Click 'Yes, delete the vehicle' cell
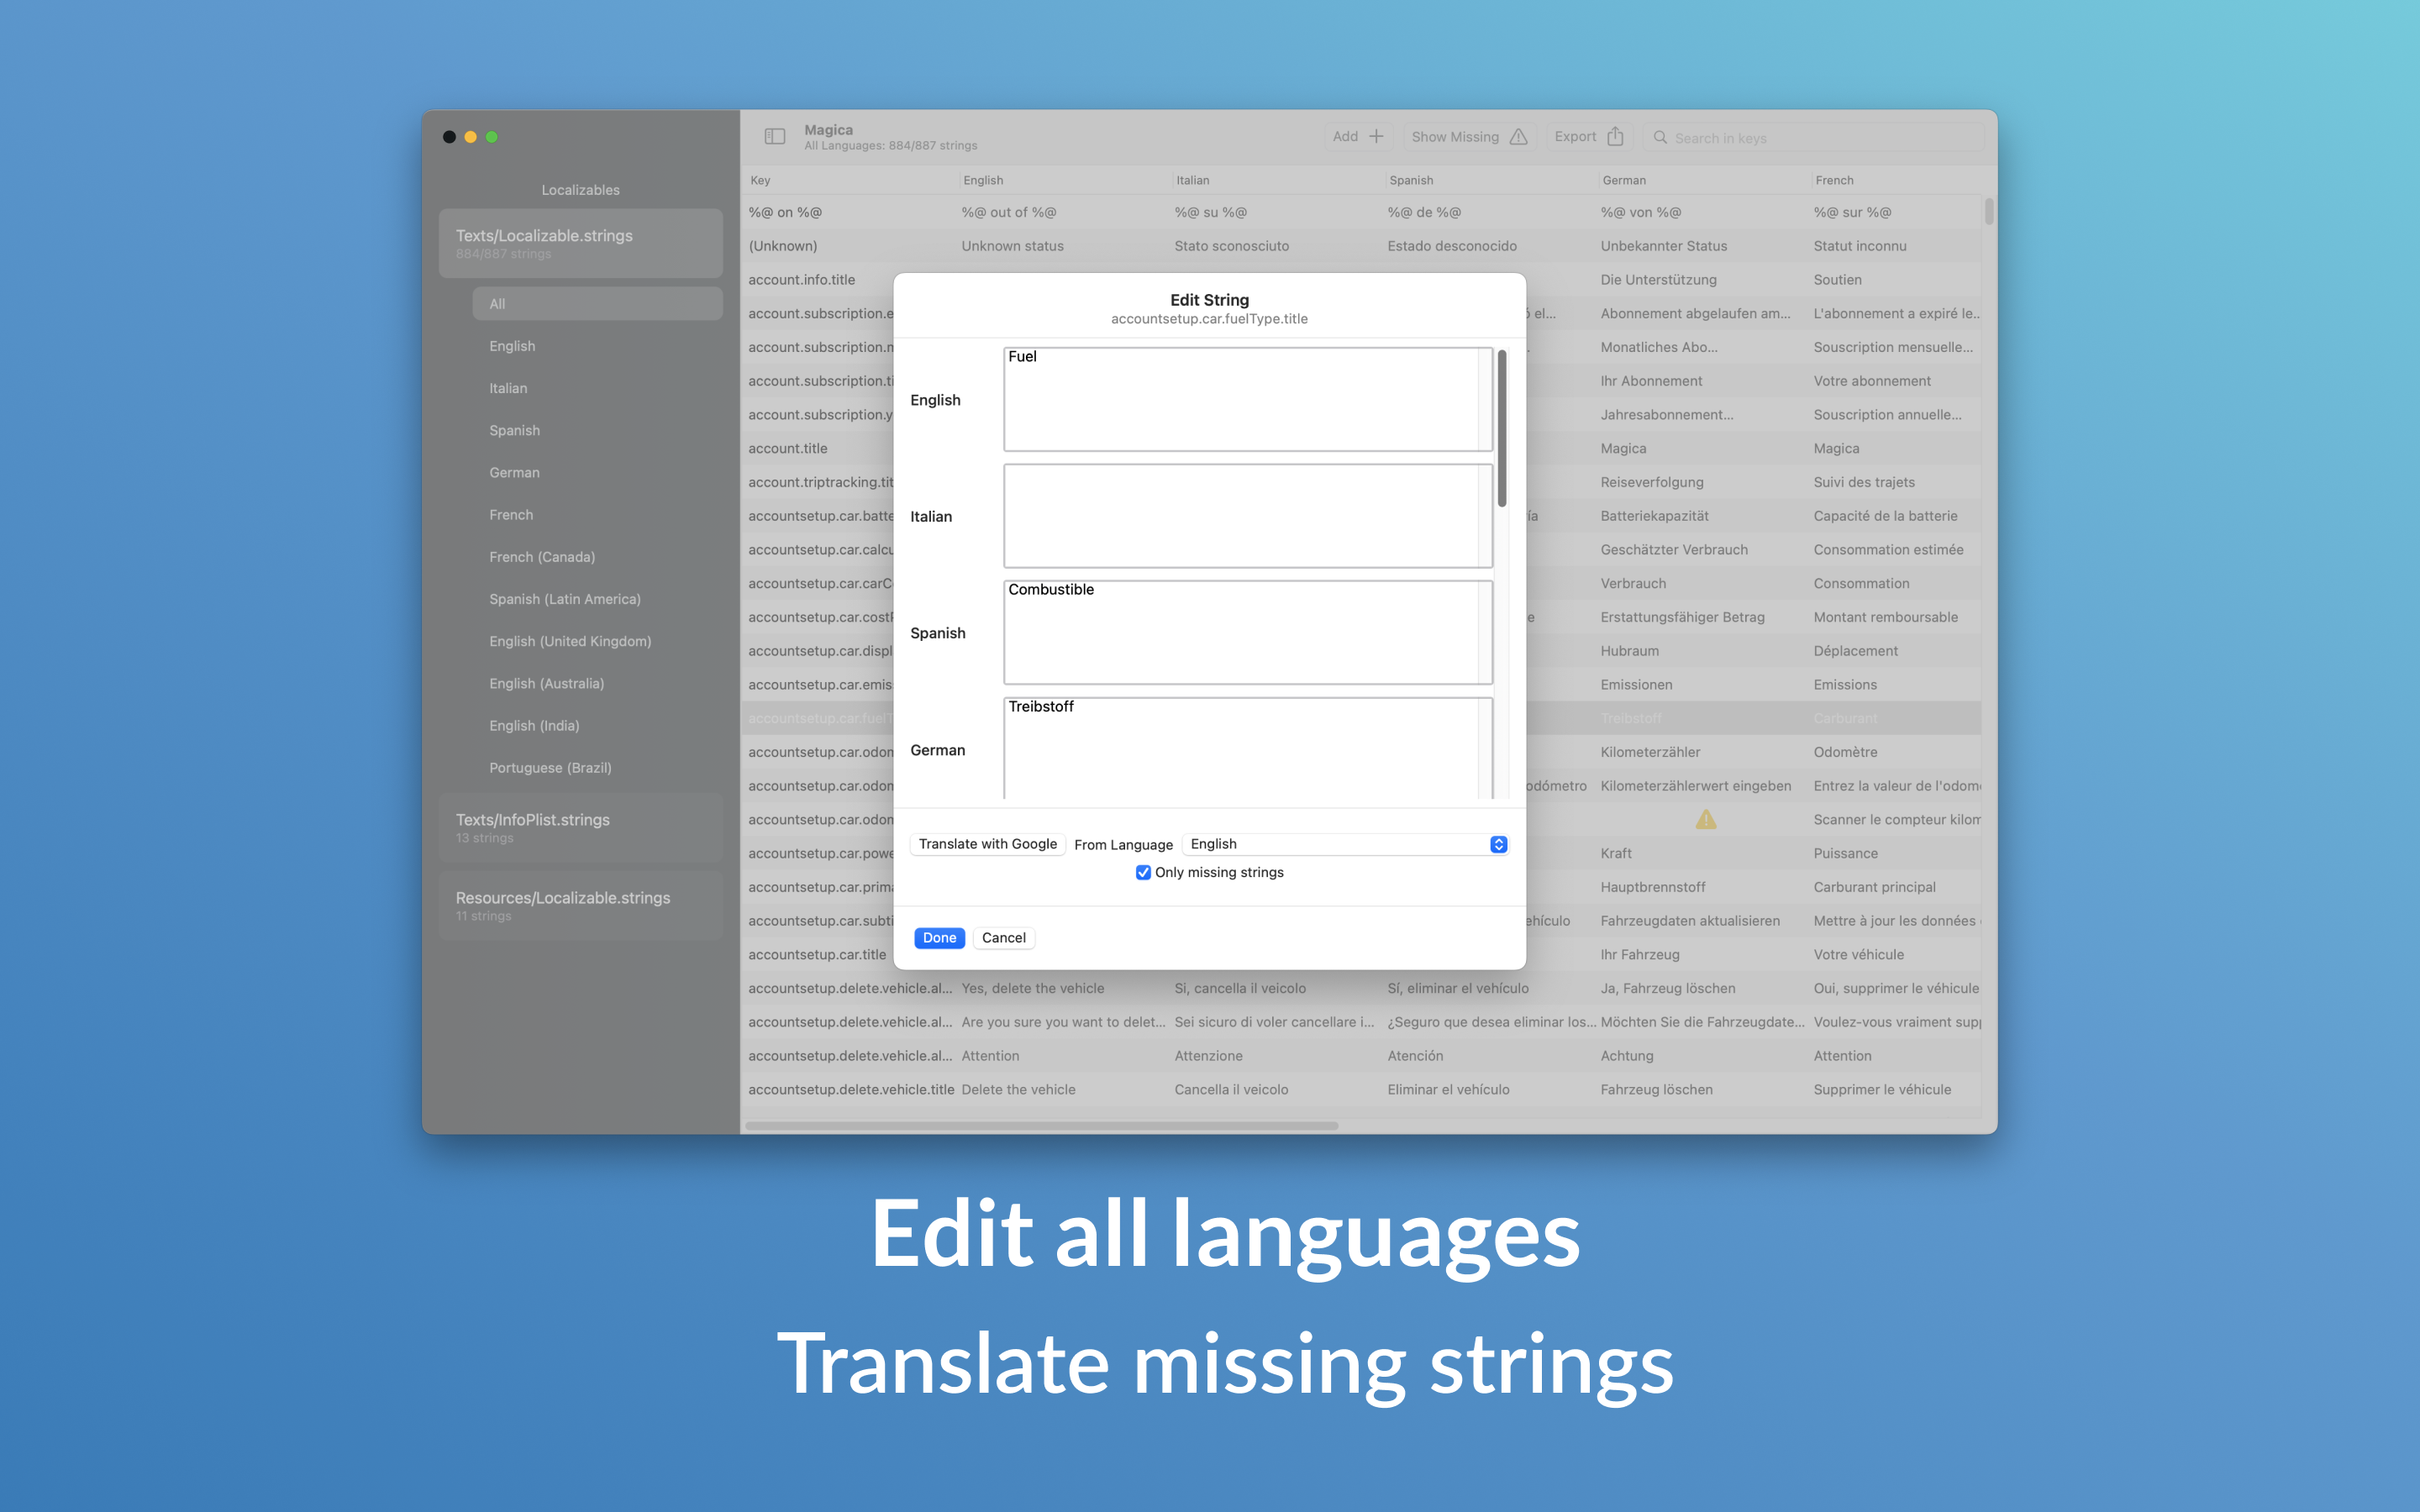Image resolution: width=2420 pixels, height=1512 pixels. [1032, 988]
